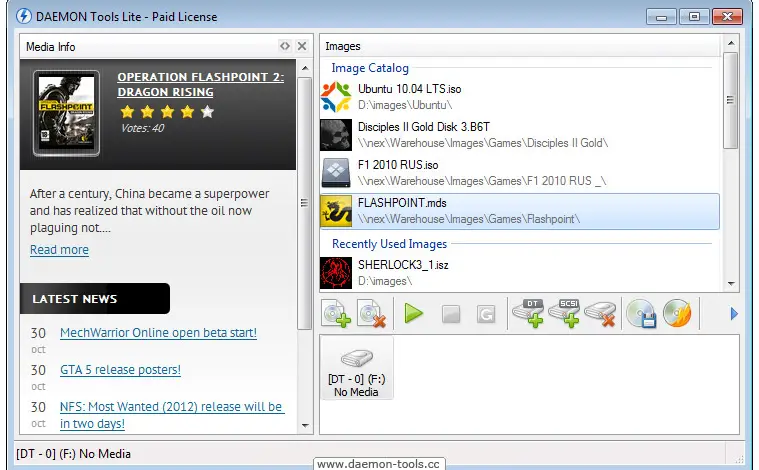Open MechWarrior Online open beta start news
The height and width of the screenshot is (470, 759).
point(158,333)
